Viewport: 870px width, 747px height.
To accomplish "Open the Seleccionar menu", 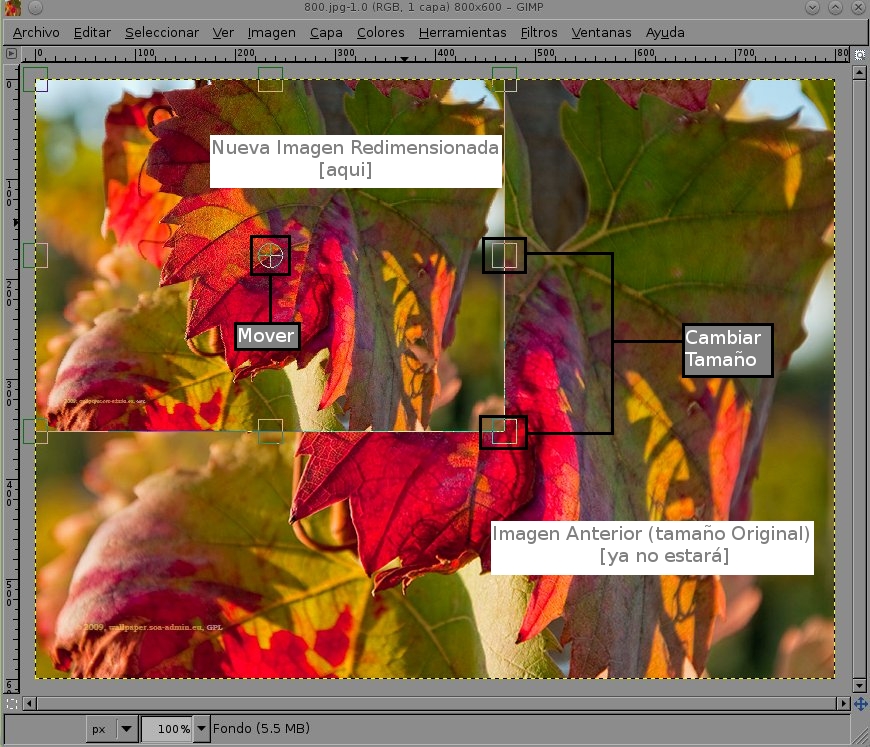I will pyautogui.click(x=161, y=33).
